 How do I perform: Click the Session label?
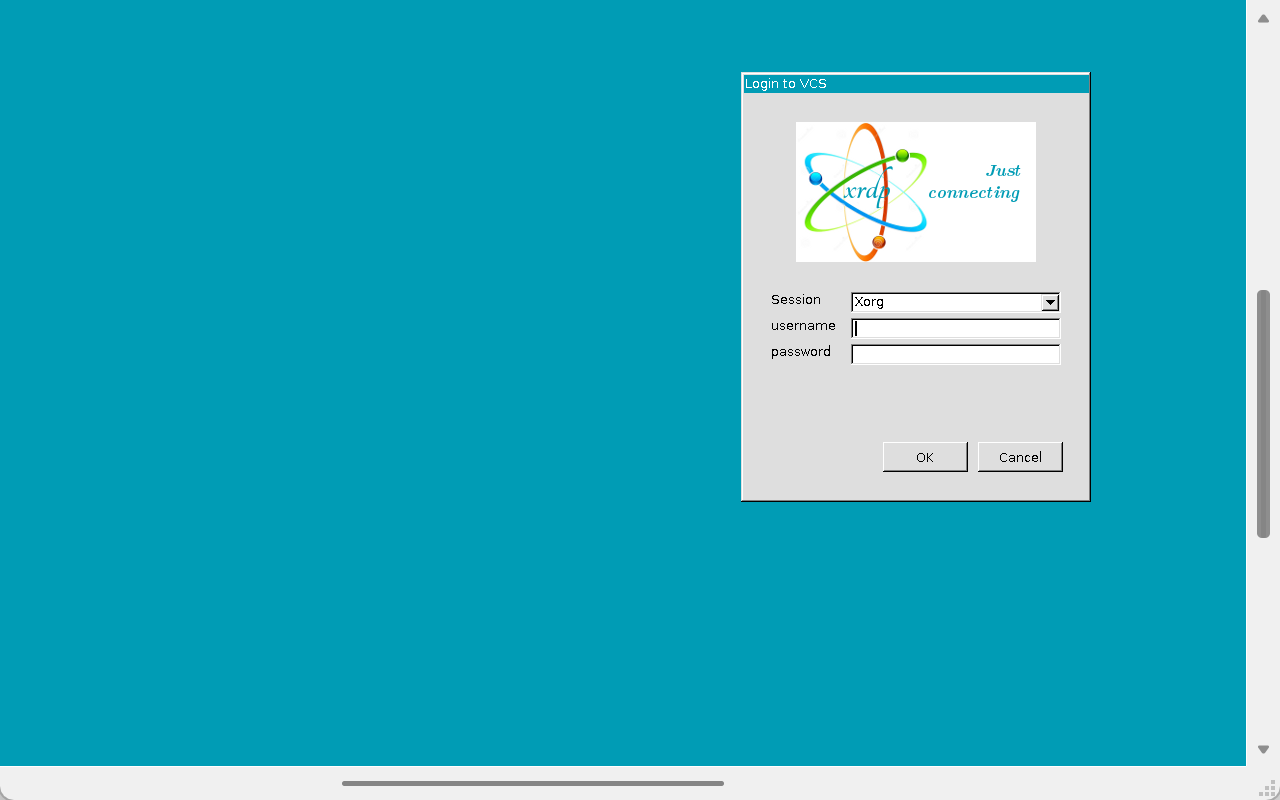[795, 300]
